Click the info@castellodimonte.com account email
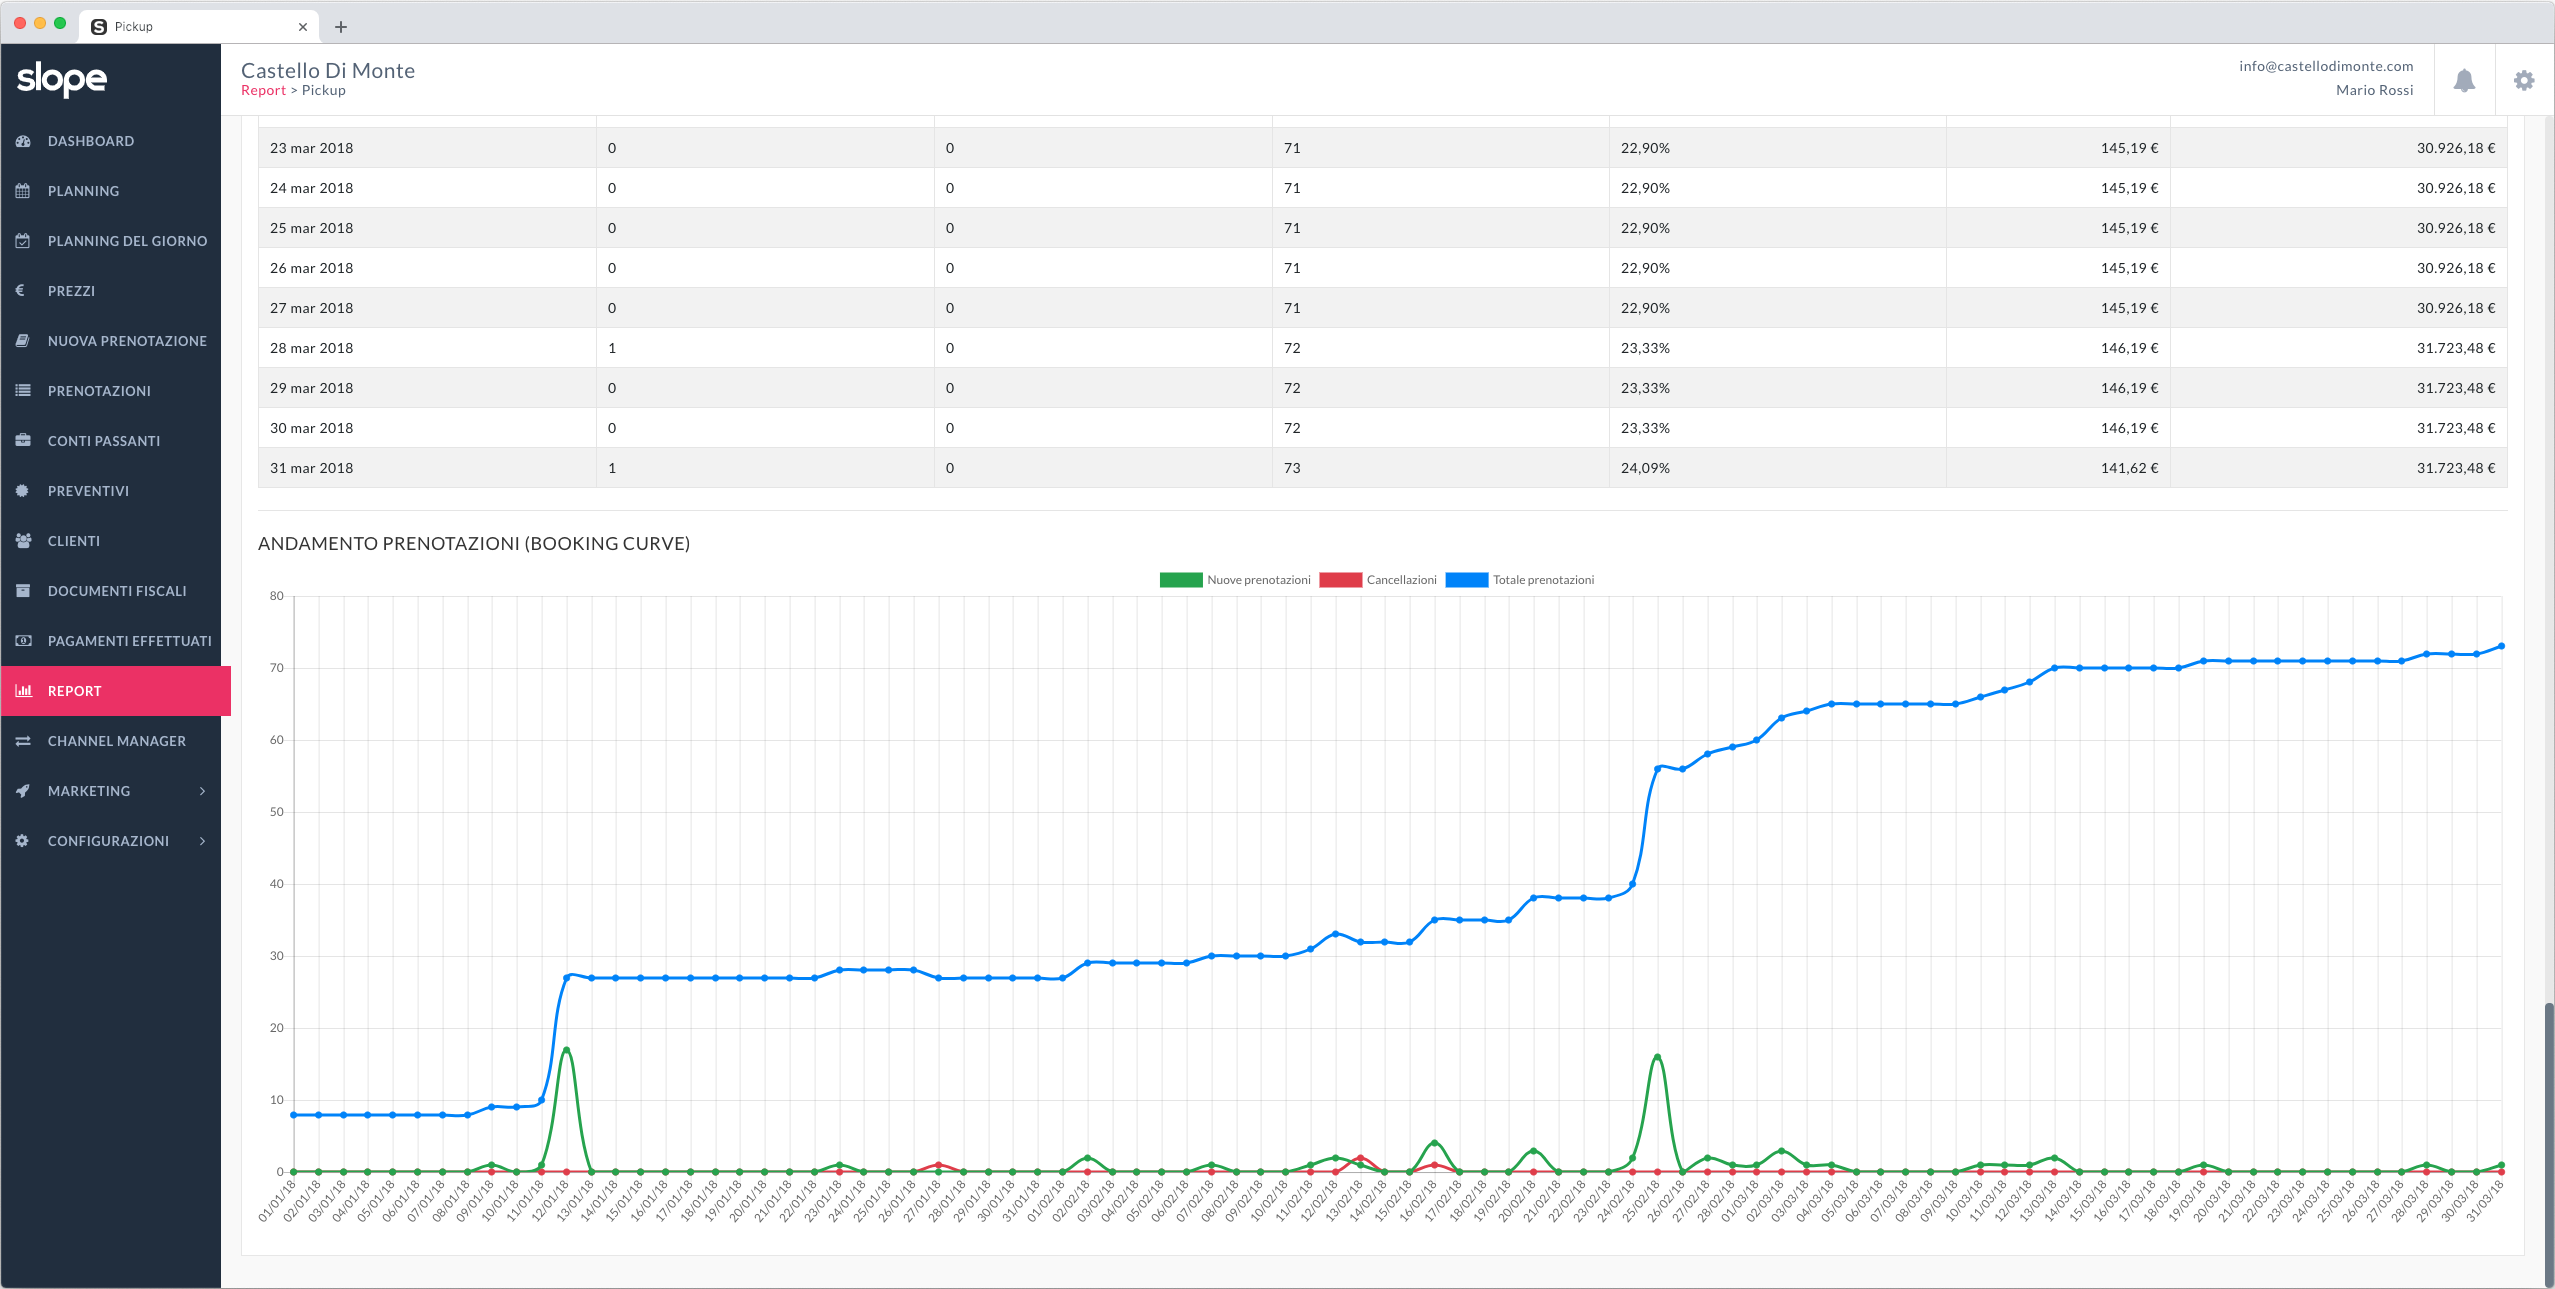The height and width of the screenshot is (1289, 2555). click(2326, 66)
